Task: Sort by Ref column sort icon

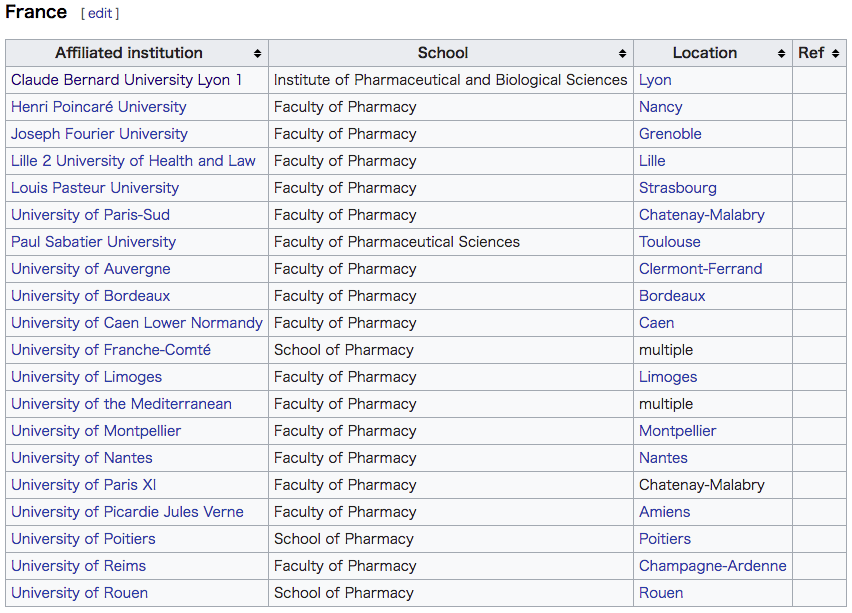Action: (836, 53)
